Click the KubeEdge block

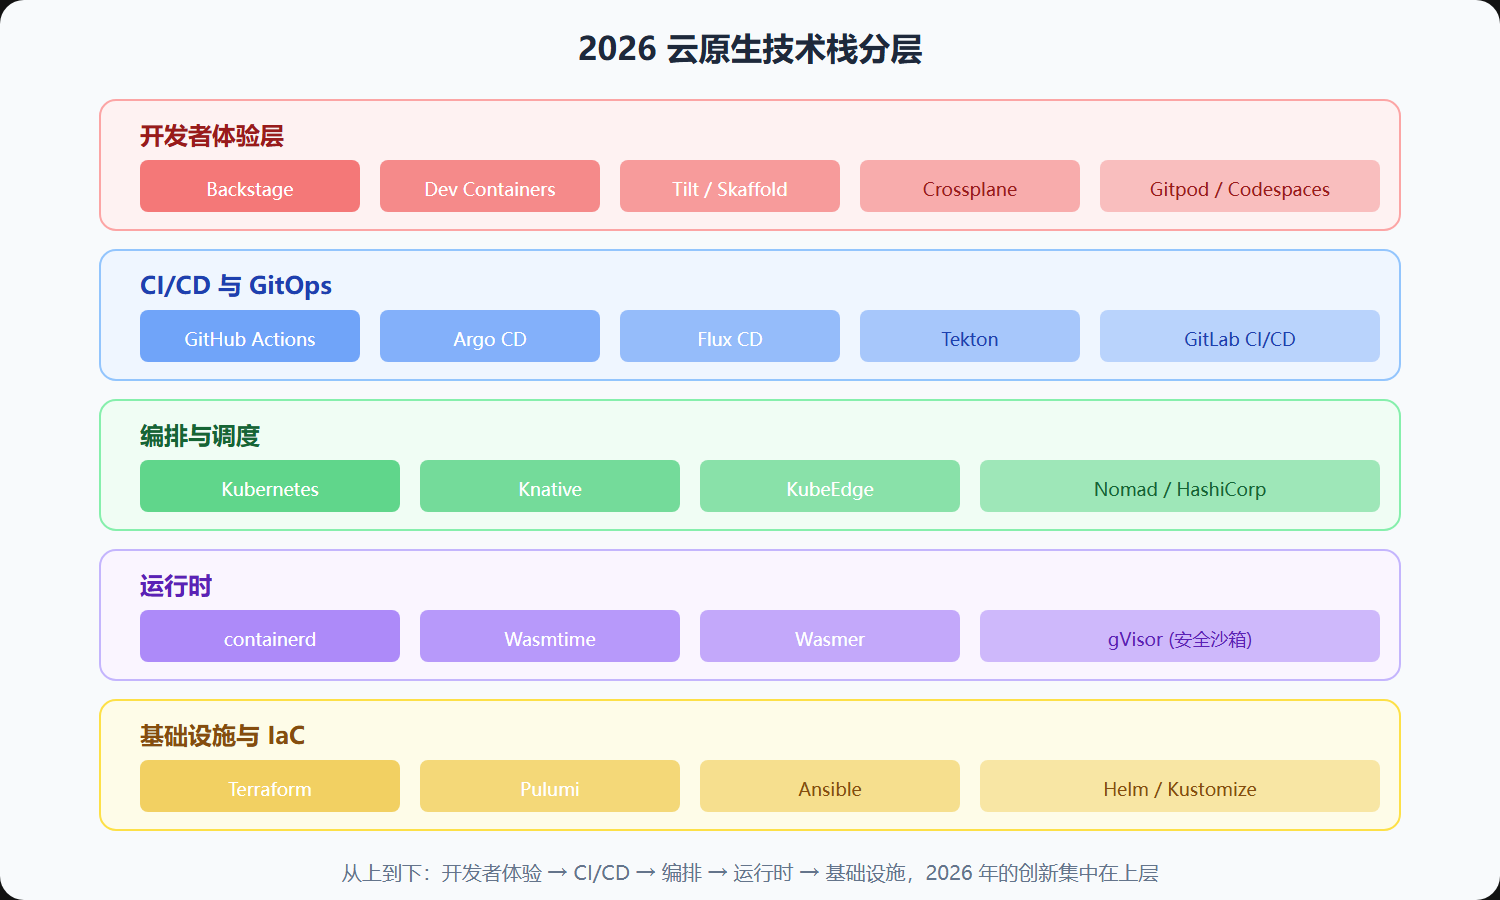(x=830, y=486)
